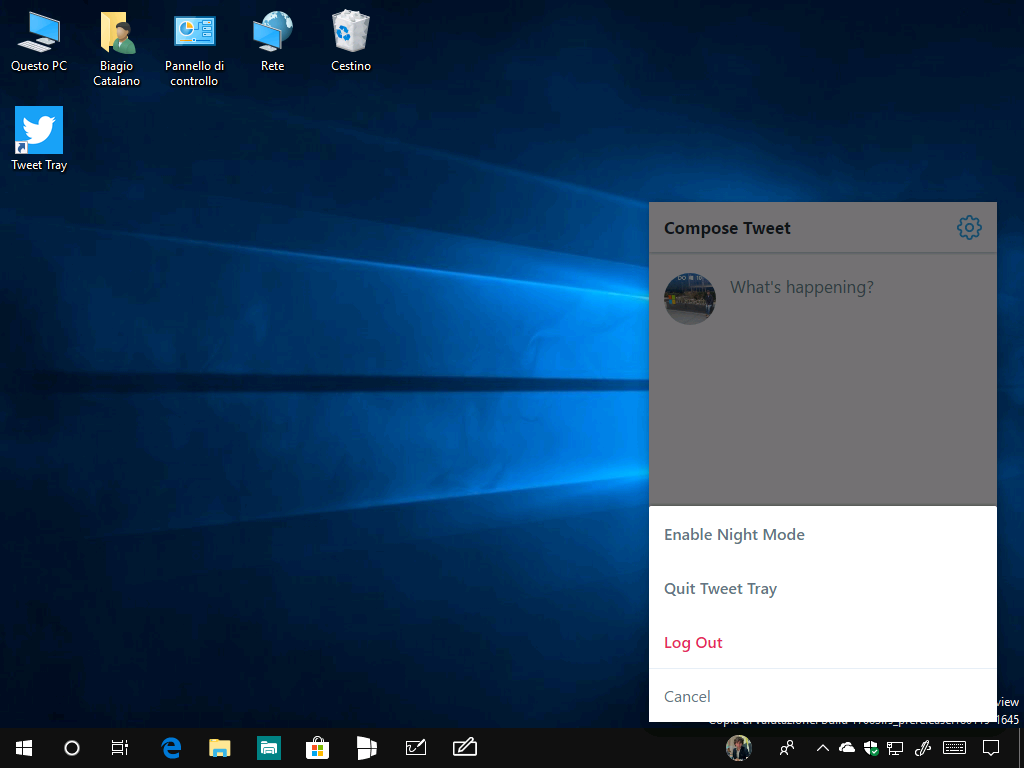This screenshot has height=768, width=1024.
Task: Click the What's happening? tweet field
Action: pyautogui.click(x=801, y=287)
